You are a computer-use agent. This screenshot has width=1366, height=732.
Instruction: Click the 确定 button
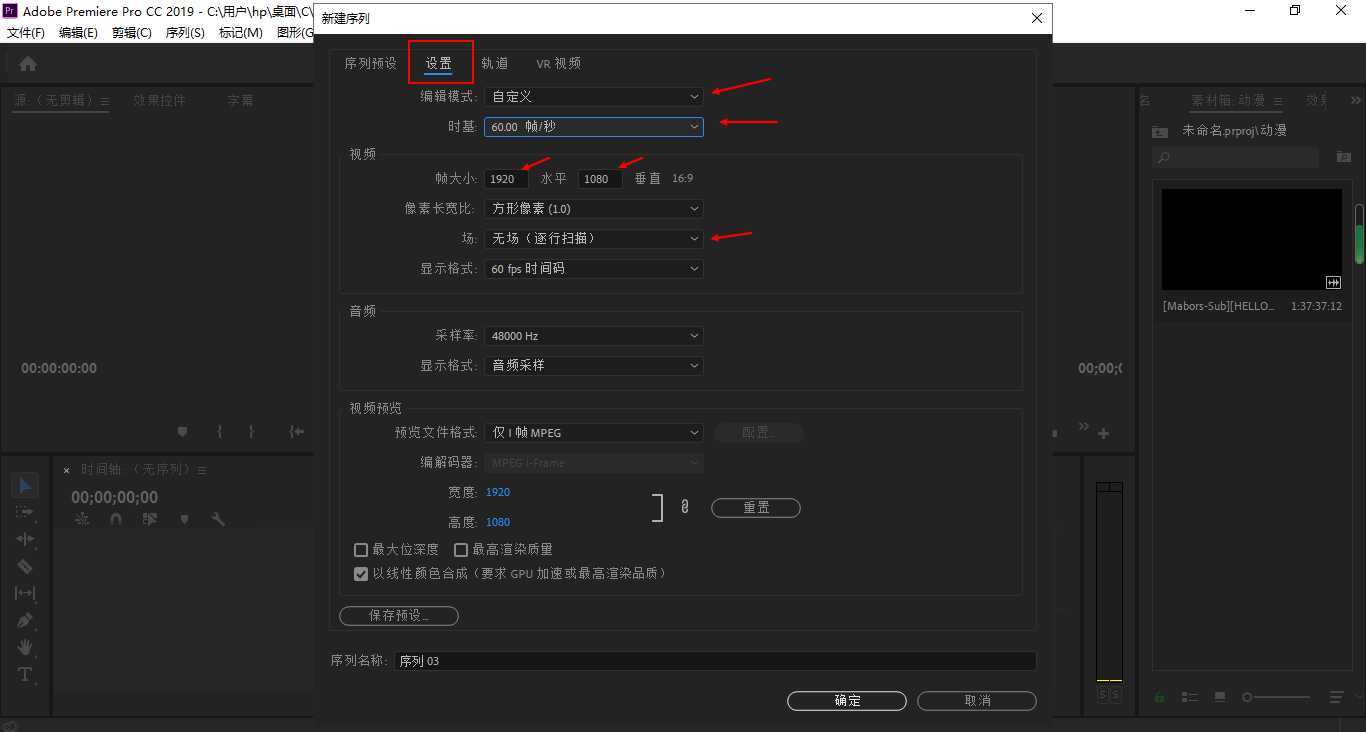tap(847, 701)
